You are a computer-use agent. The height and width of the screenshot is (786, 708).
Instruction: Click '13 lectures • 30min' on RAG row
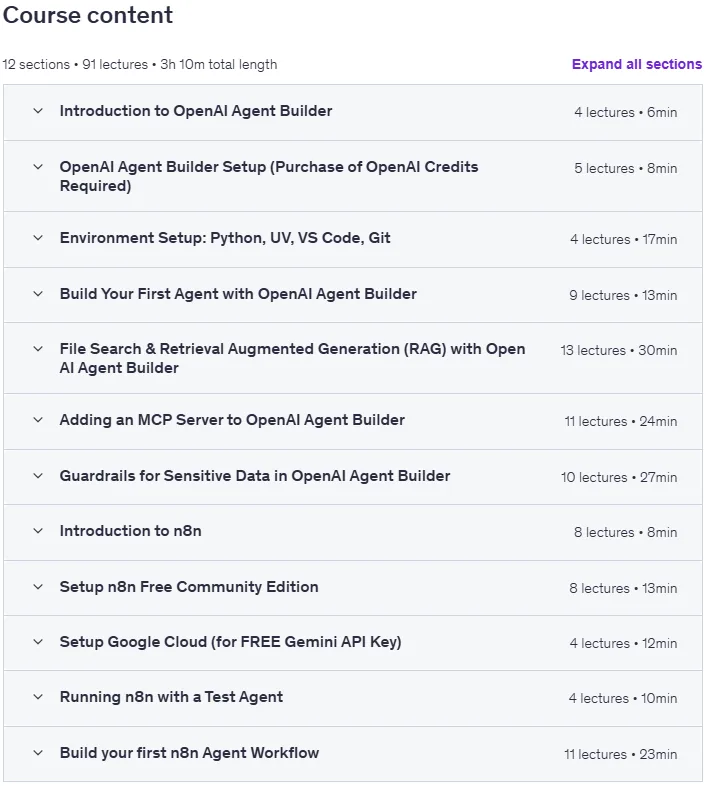[x=619, y=350]
